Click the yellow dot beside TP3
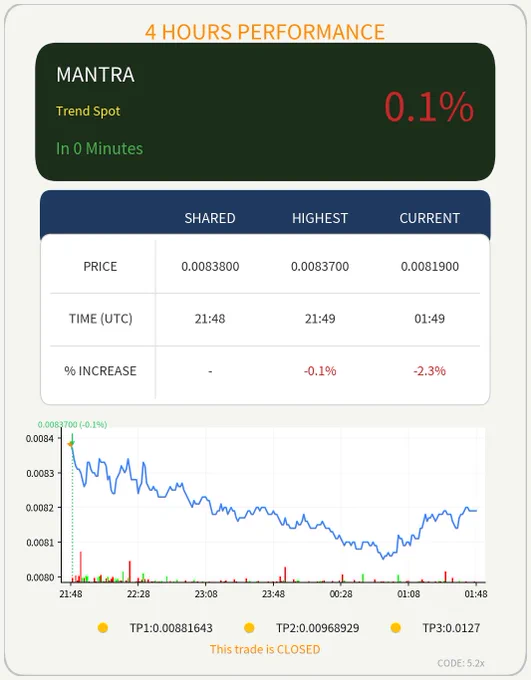 (395, 628)
